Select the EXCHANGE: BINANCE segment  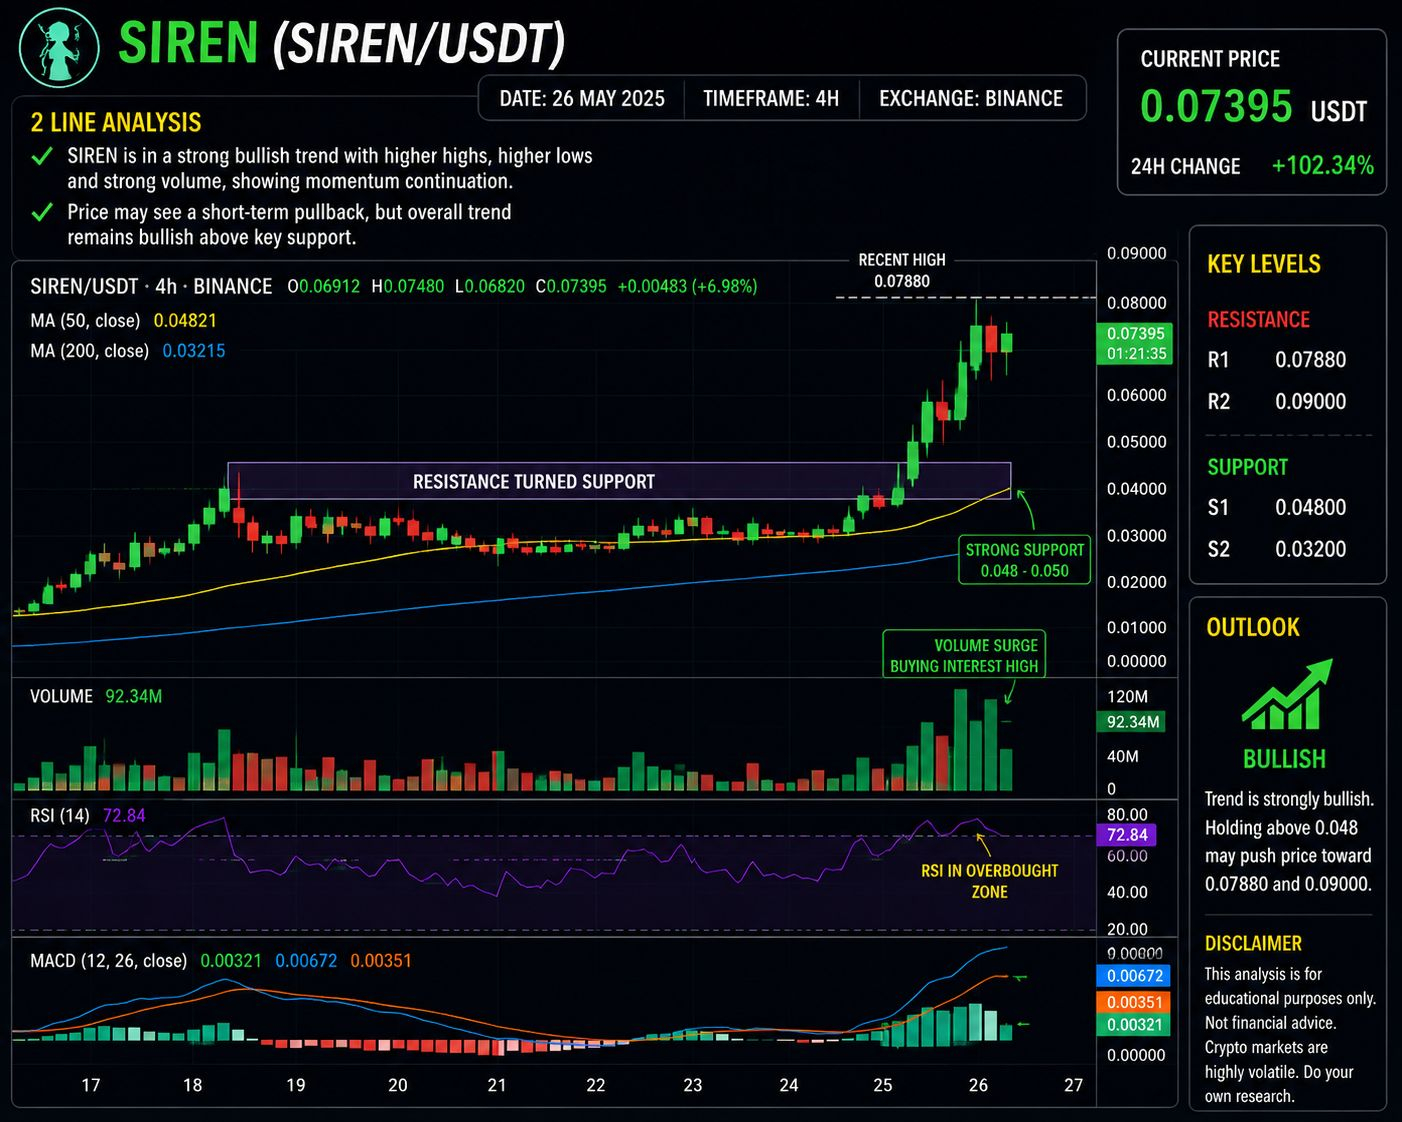click(x=971, y=98)
